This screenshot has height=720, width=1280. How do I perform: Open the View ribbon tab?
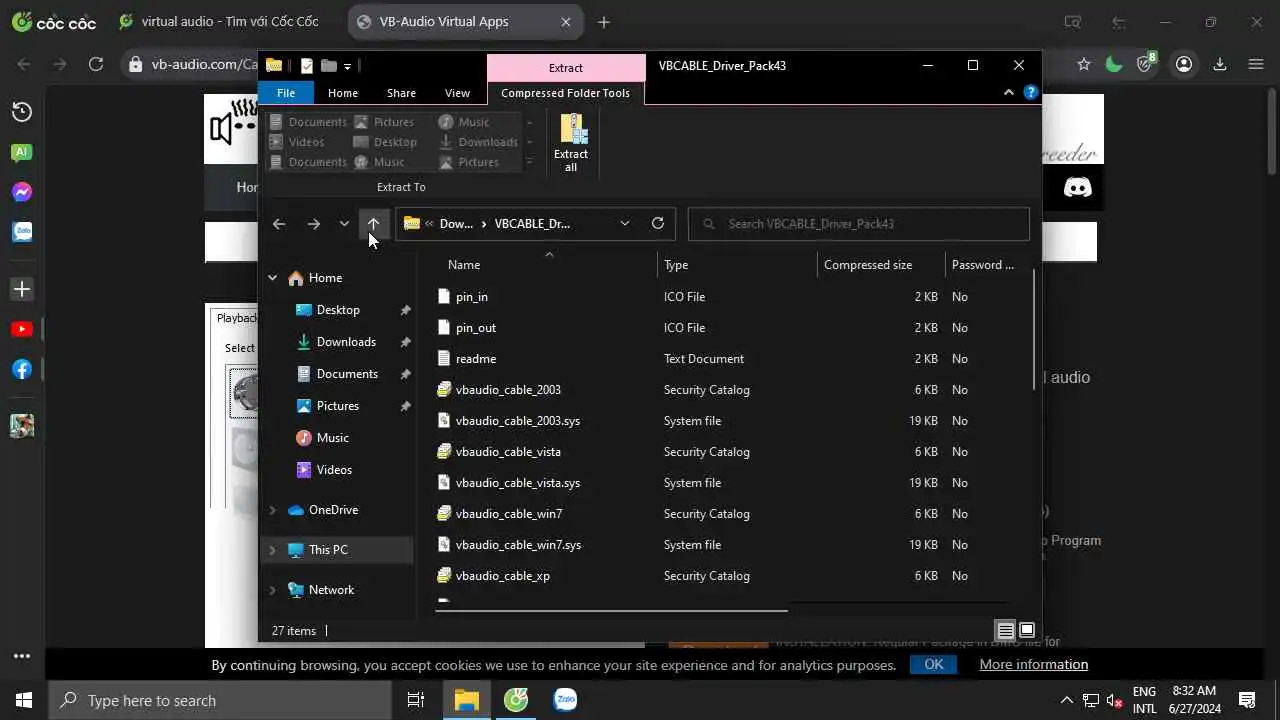[457, 93]
